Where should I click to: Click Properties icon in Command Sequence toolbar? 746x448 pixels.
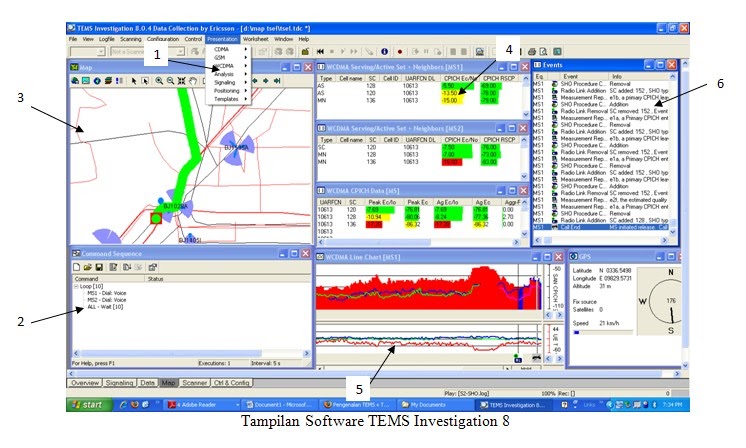tap(152, 267)
